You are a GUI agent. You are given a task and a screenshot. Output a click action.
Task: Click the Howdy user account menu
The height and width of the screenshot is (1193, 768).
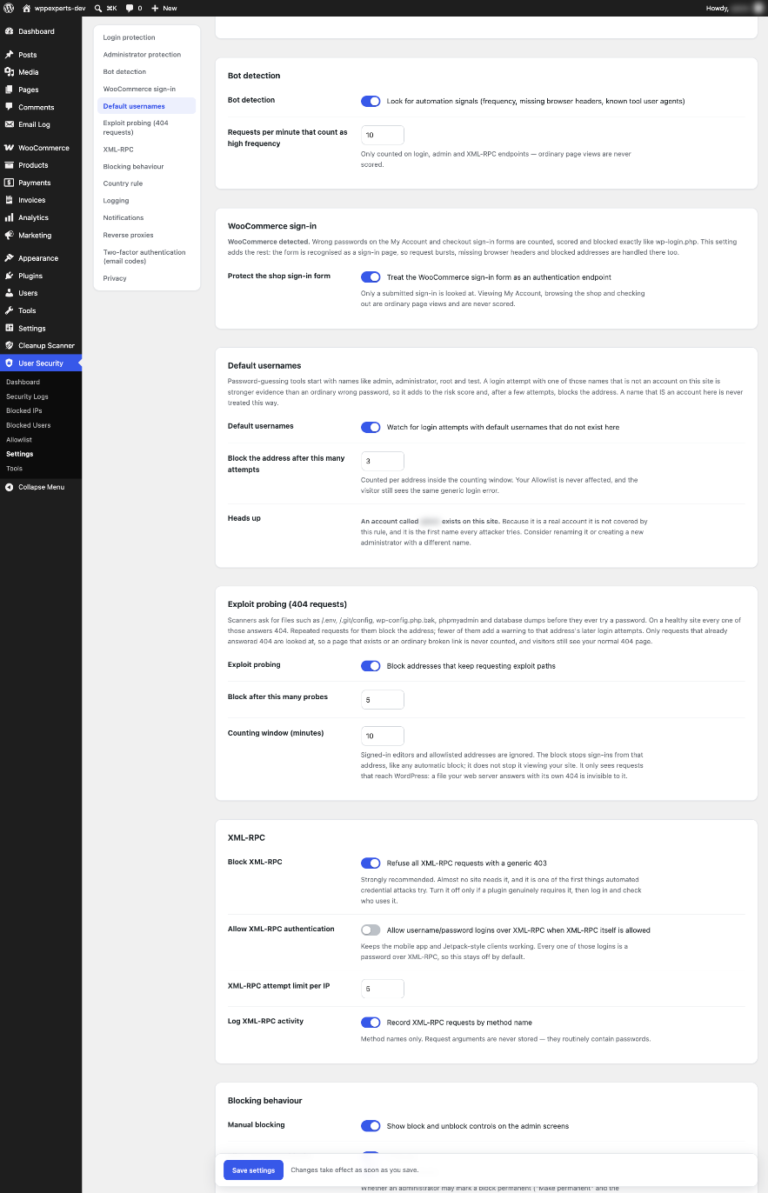coord(735,8)
